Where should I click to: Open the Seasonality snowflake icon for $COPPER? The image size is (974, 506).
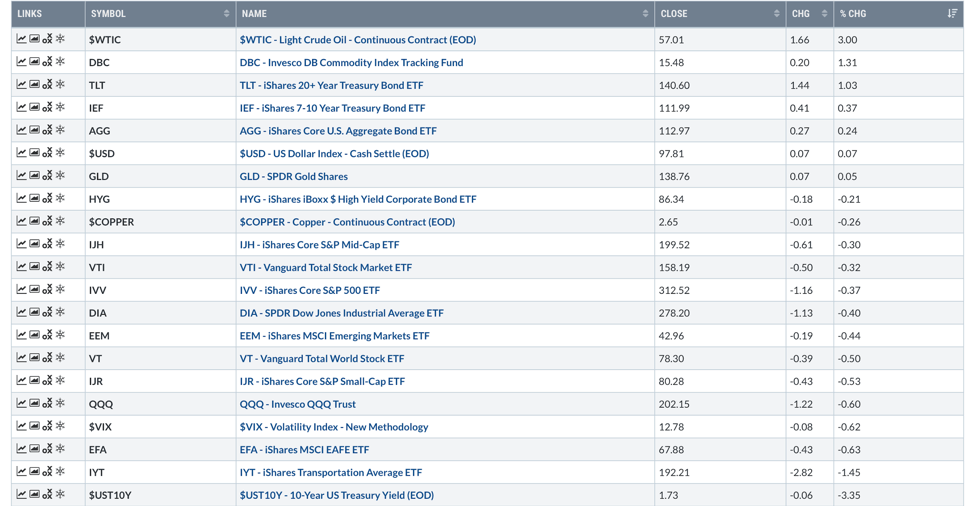(60, 222)
